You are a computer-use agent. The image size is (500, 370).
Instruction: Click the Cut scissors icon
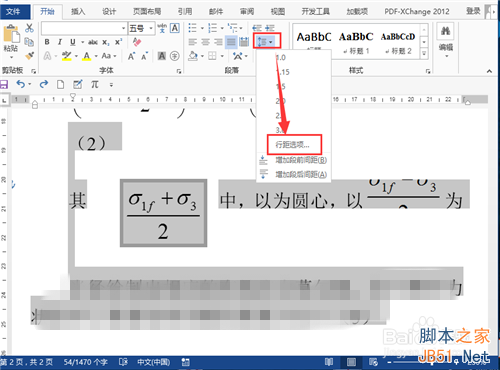point(29,28)
